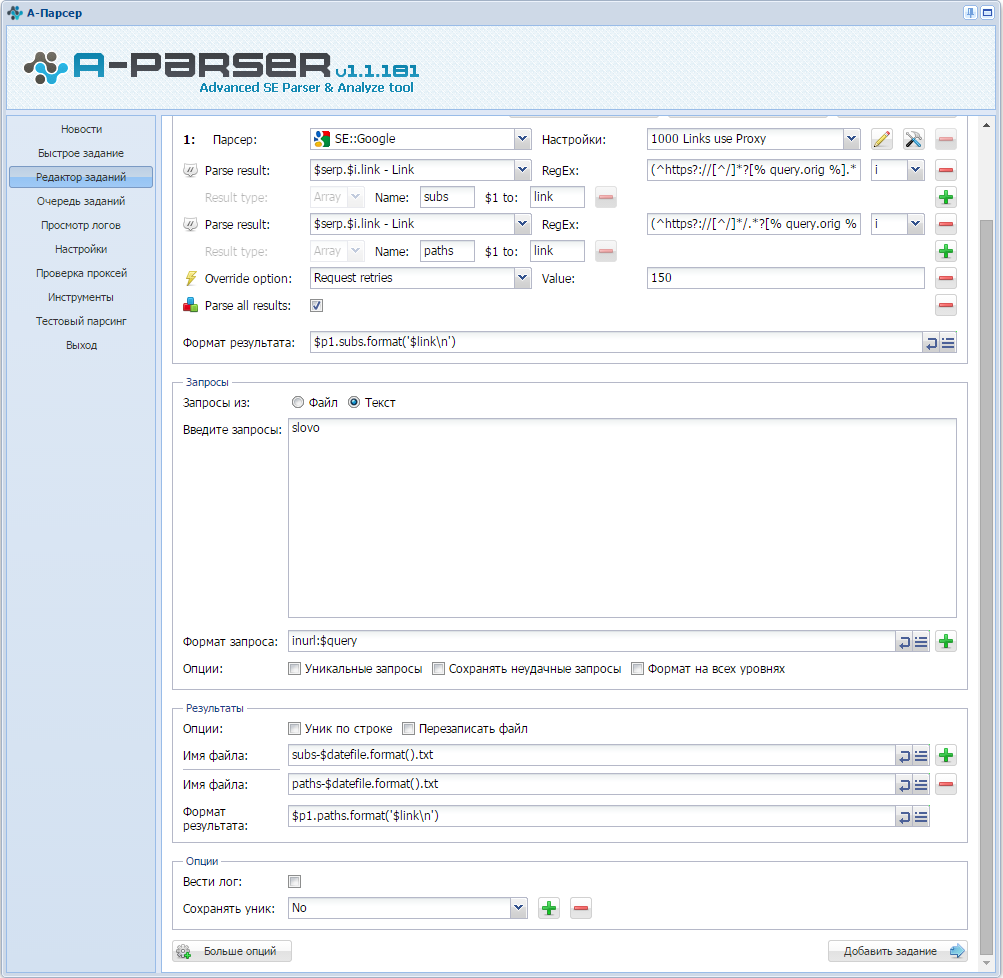The image size is (1003, 978).
Task: Remove the first RegEx row with minus
Action: [945, 171]
